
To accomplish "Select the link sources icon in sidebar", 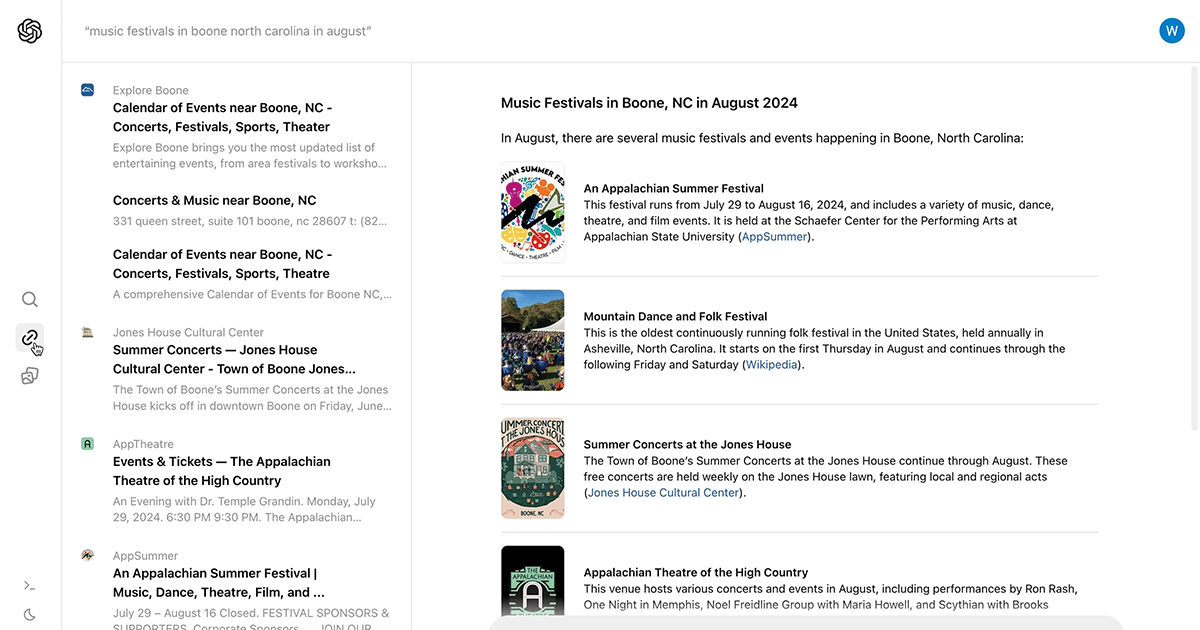I will [x=30, y=337].
